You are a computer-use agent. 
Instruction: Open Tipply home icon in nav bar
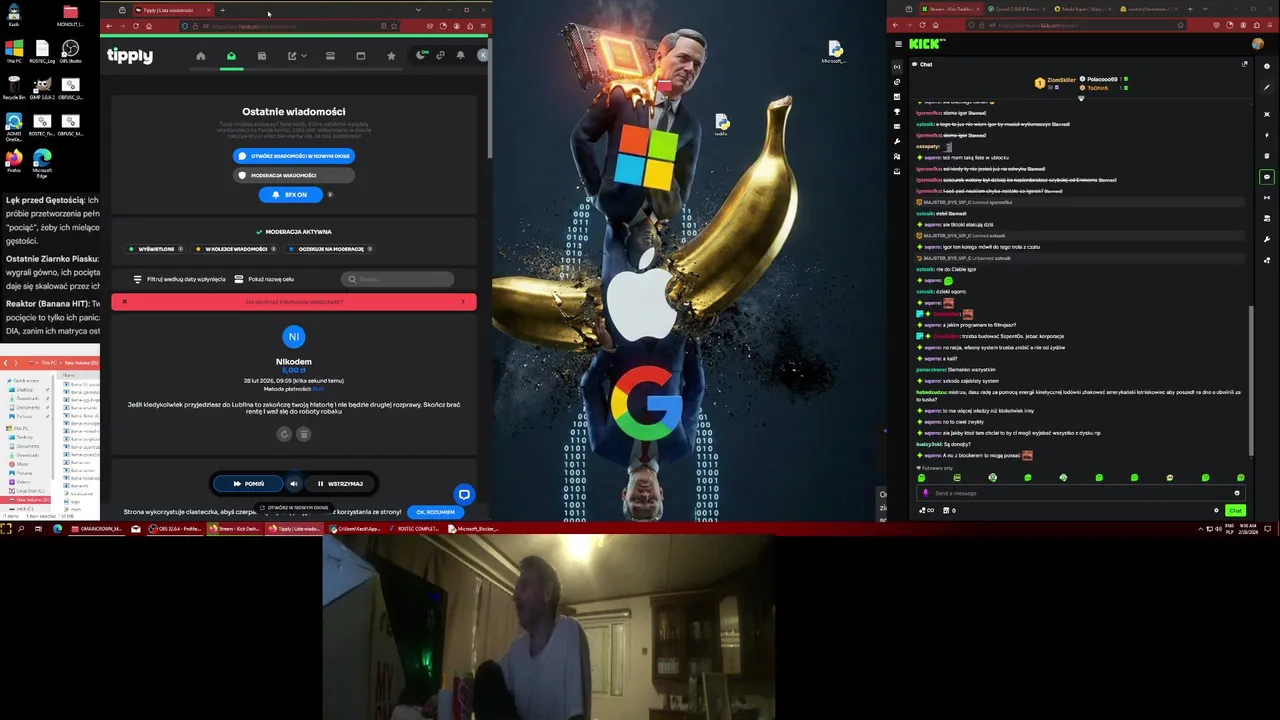[201, 56]
